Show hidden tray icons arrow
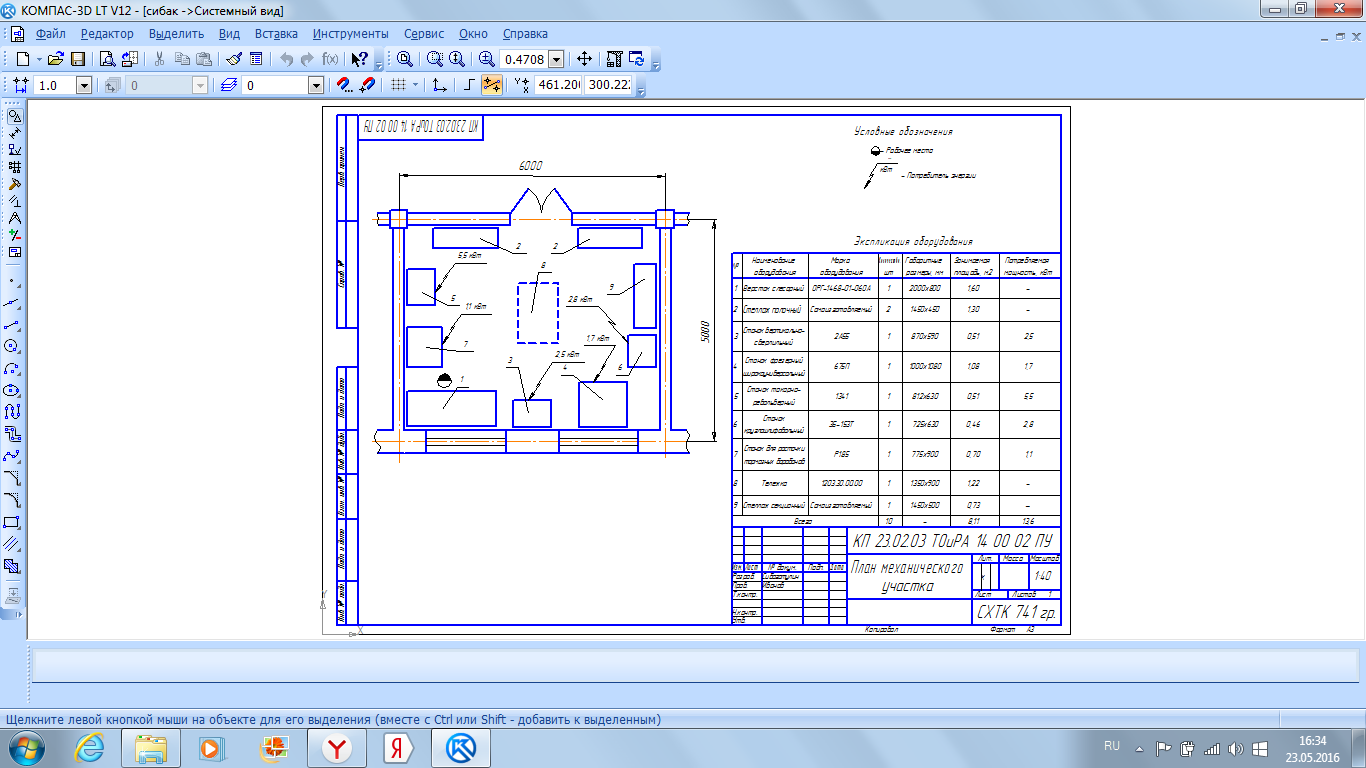Viewport: 1366px width, 768px height. coord(1138,747)
